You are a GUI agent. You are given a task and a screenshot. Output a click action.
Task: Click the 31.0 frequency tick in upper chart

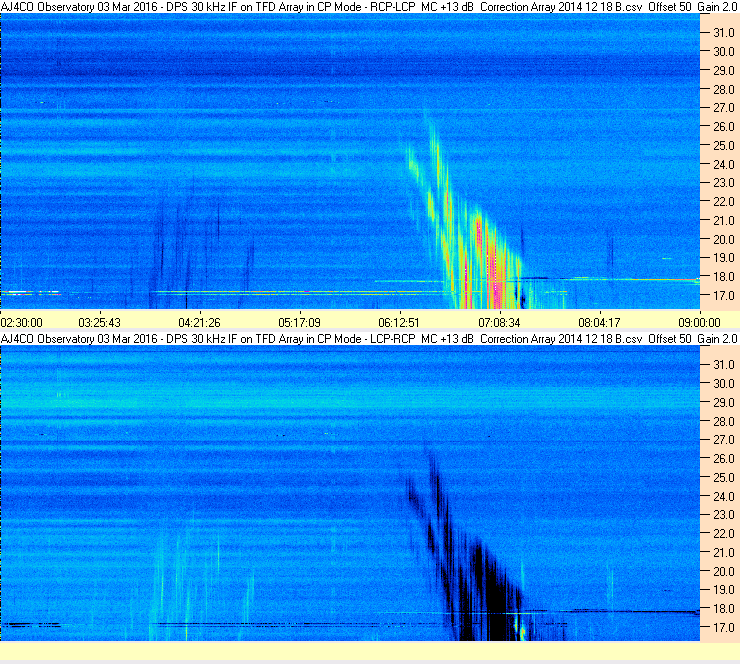click(x=724, y=33)
